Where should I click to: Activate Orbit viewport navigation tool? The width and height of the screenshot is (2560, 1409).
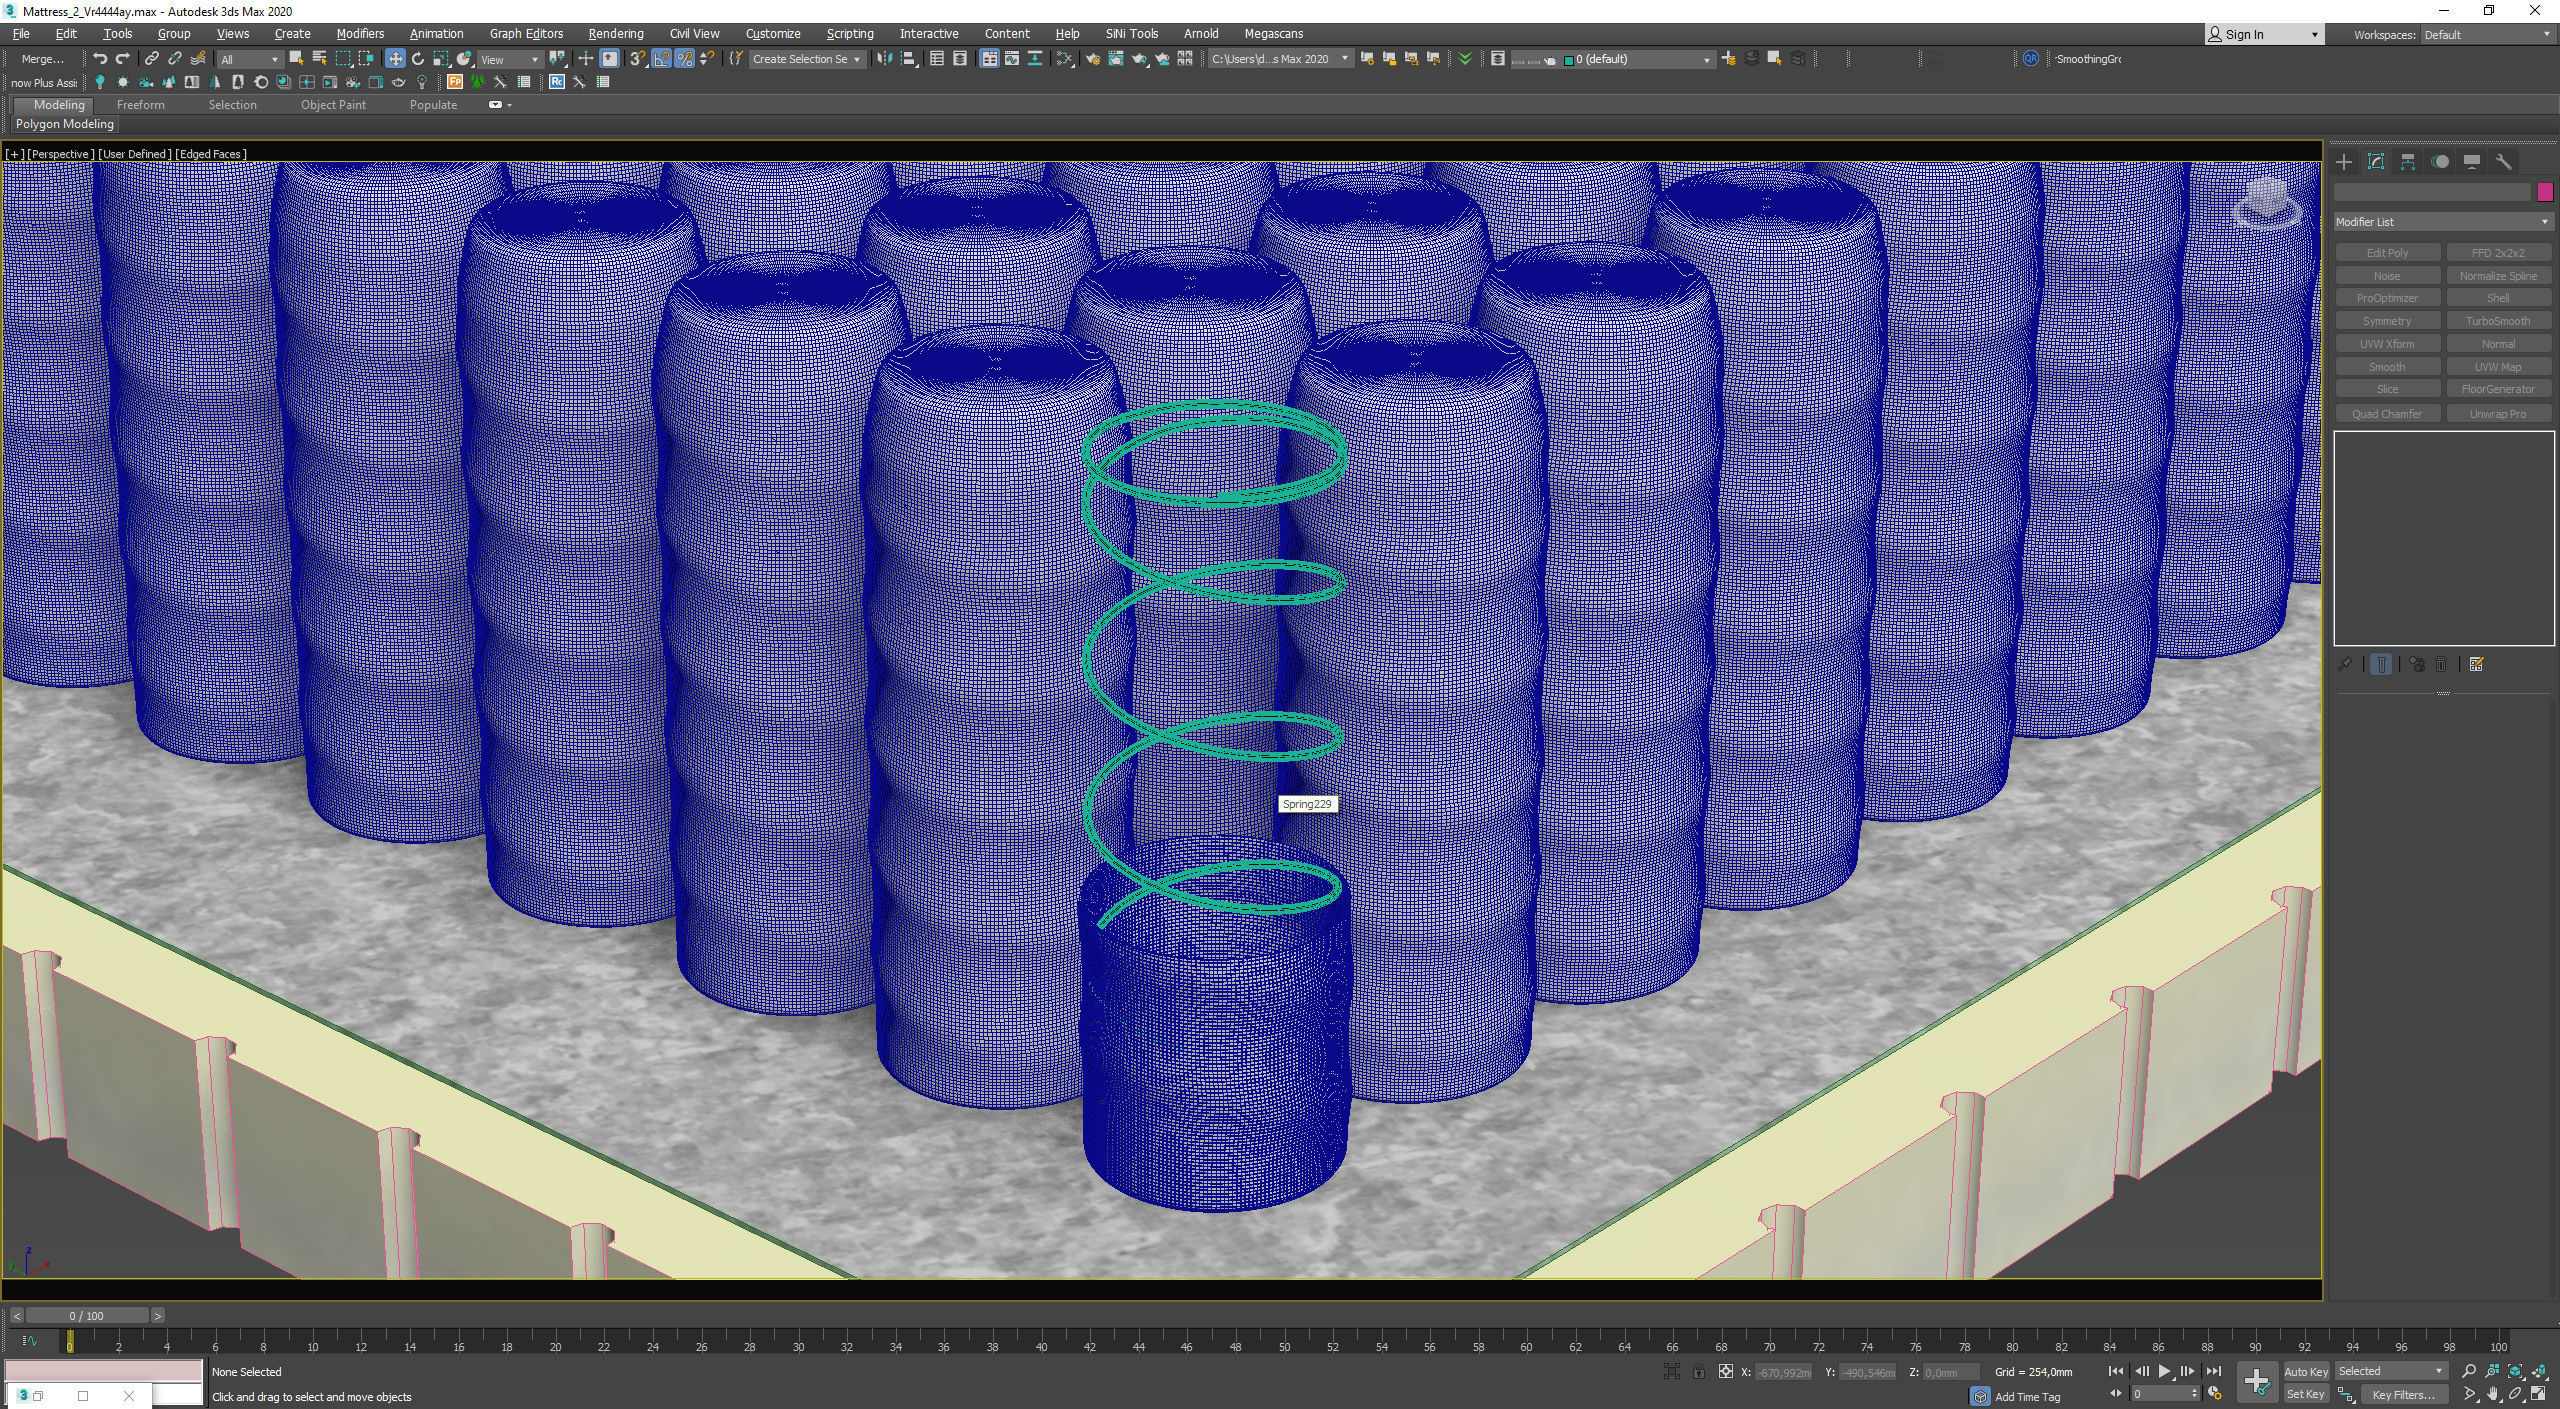[2515, 1394]
